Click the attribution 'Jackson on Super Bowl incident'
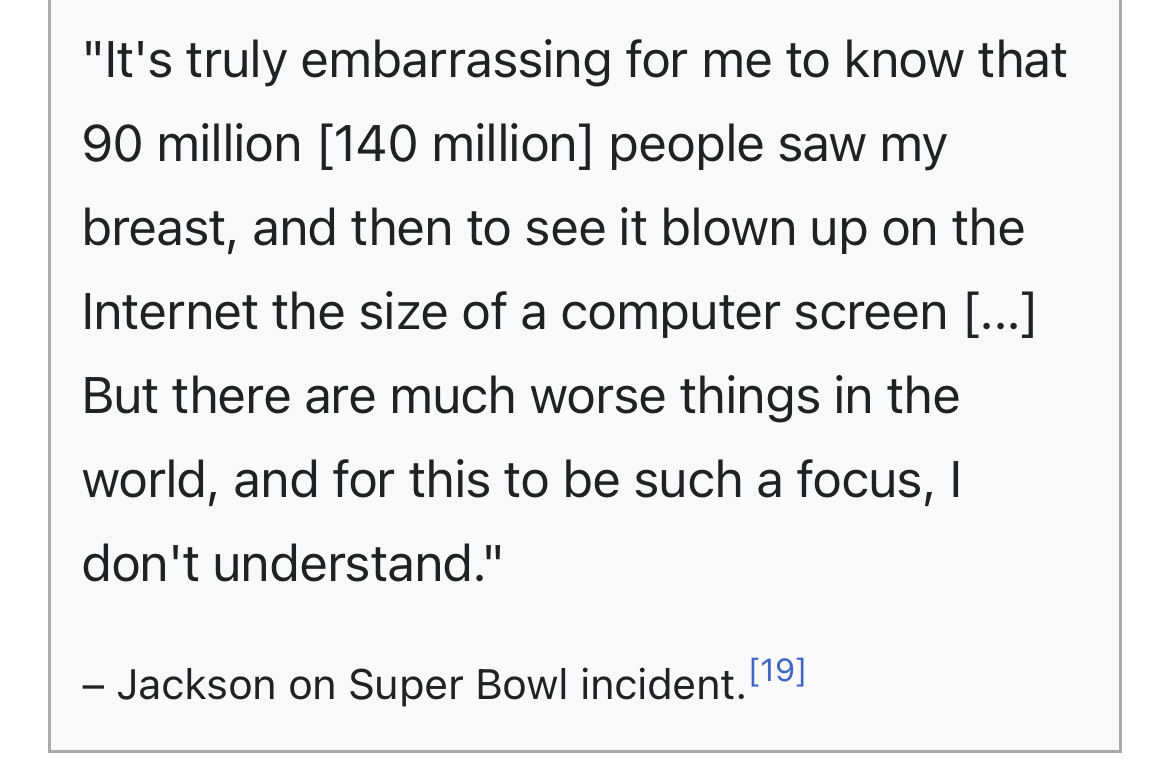 click(x=431, y=685)
